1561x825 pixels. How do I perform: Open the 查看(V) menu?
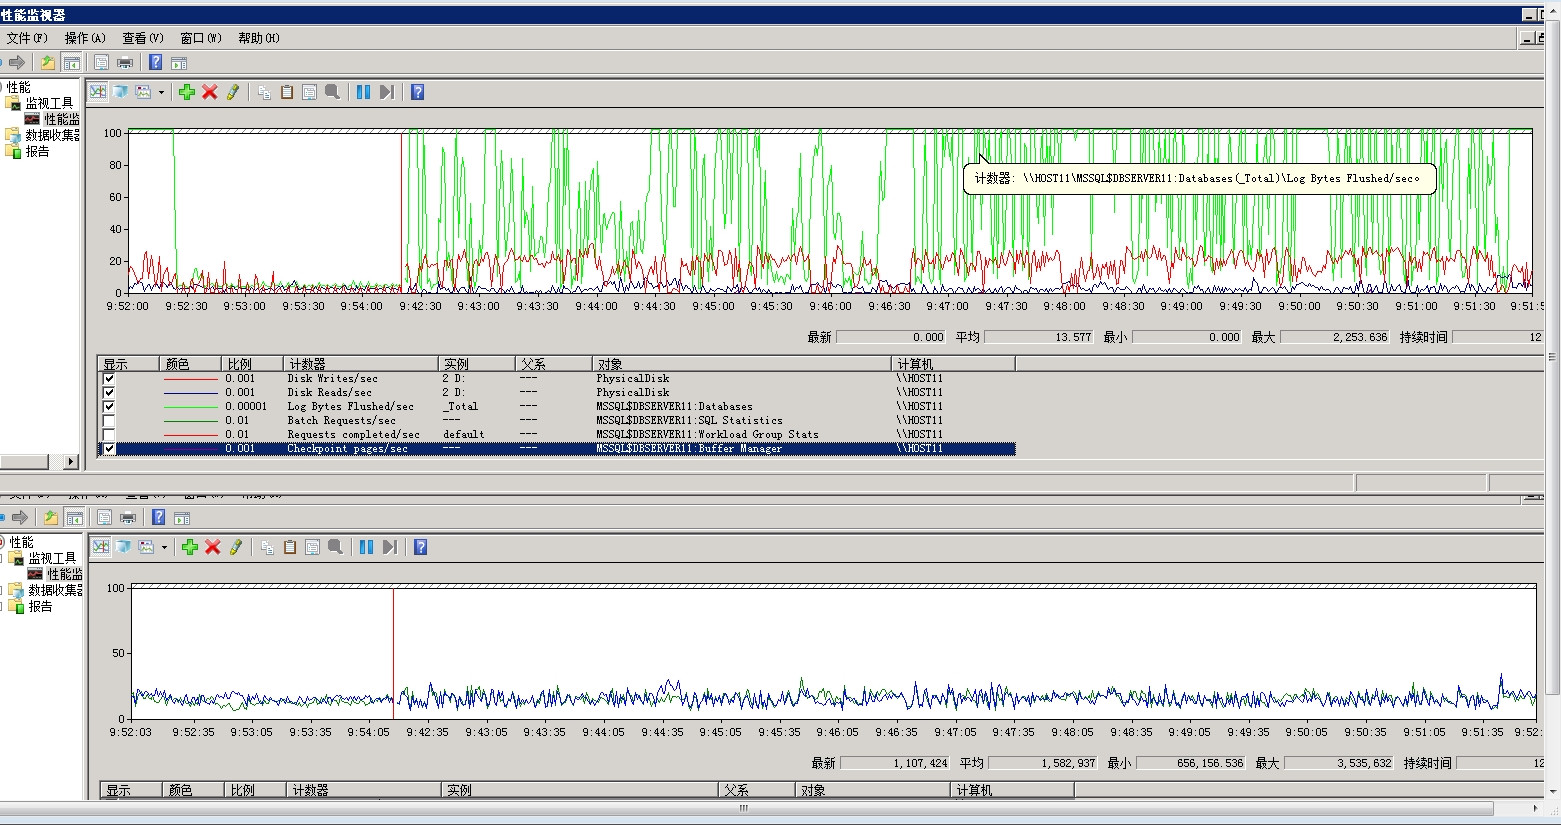click(143, 38)
